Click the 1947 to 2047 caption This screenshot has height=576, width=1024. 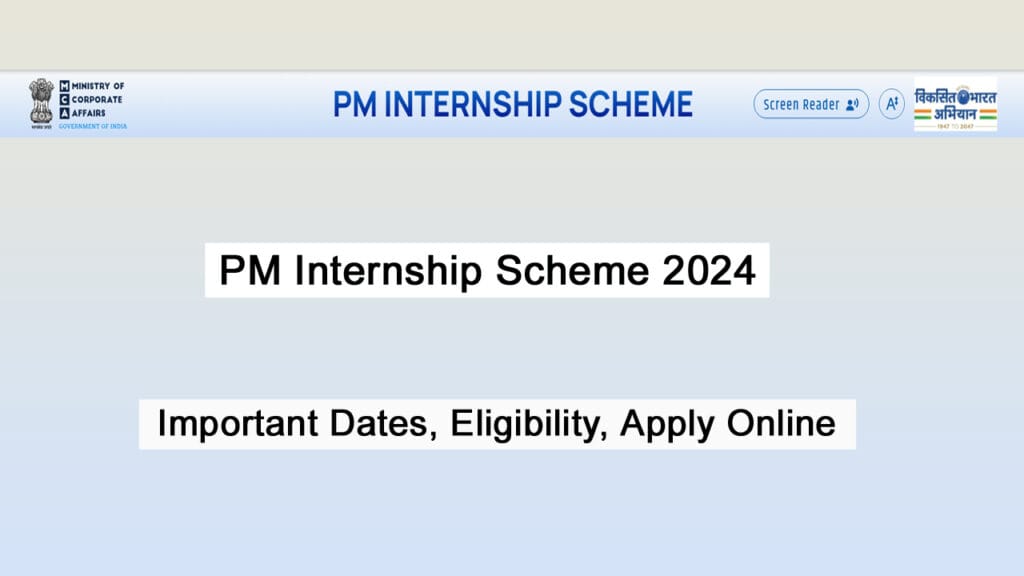(x=955, y=126)
